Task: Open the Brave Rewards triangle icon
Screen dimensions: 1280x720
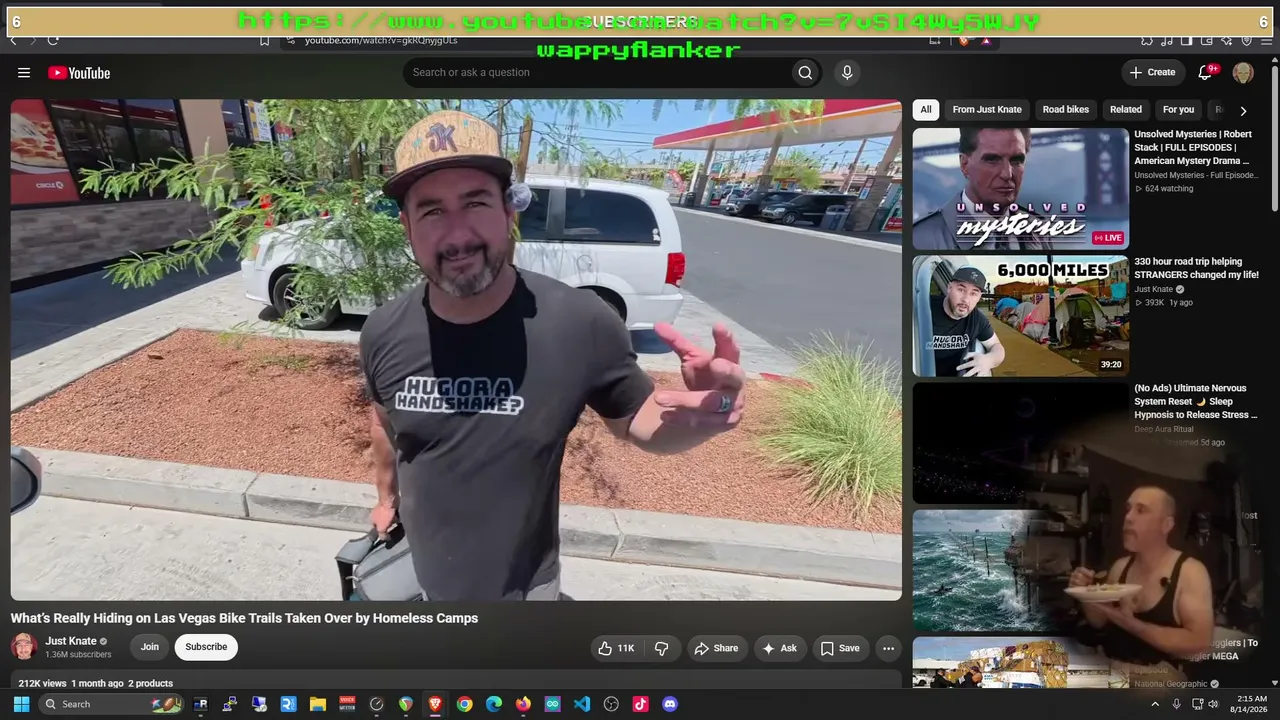Action: [x=986, y=41]
